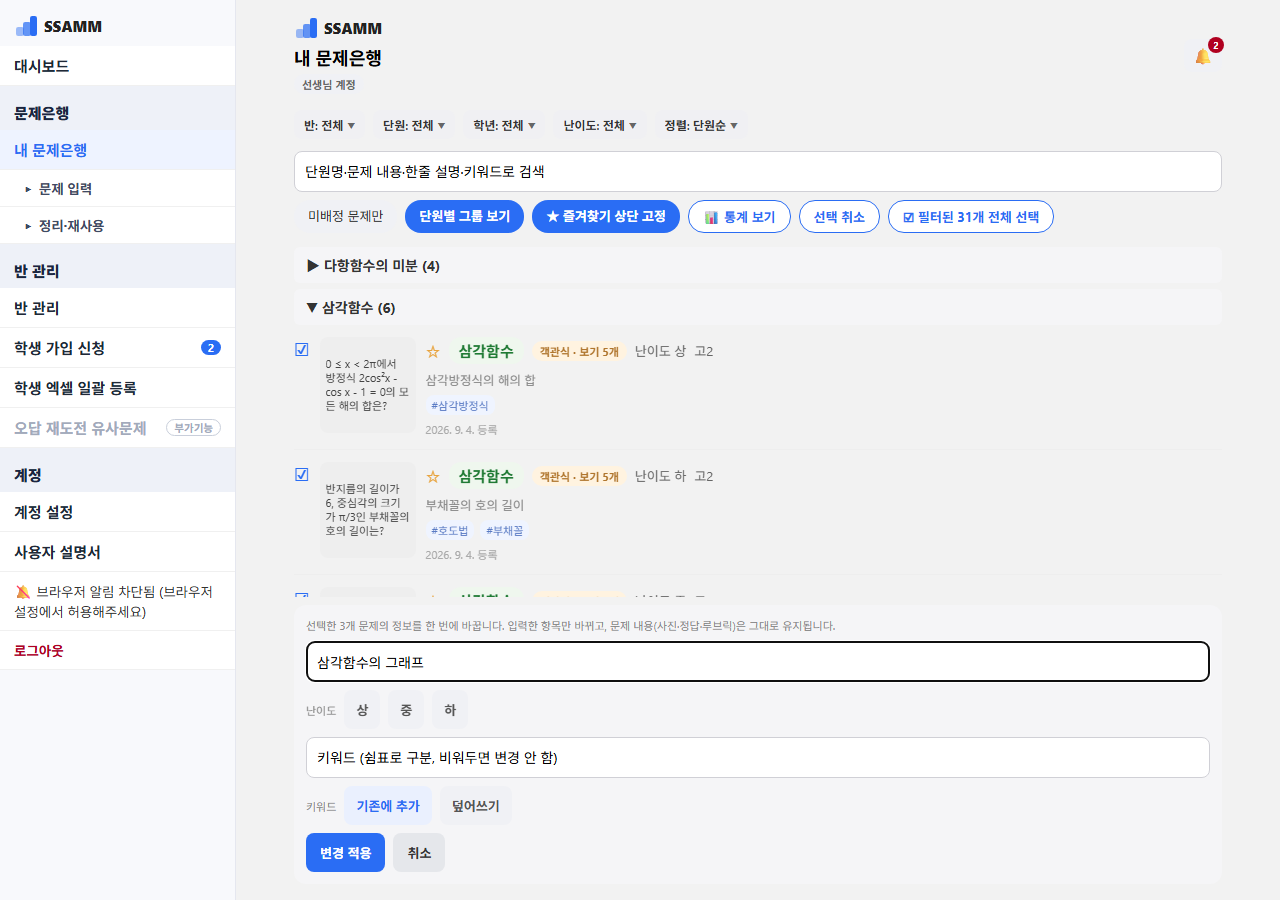Viewport: 1280px width, 900px height.
Task: Open the notification bell
Action: point(1203,57)
